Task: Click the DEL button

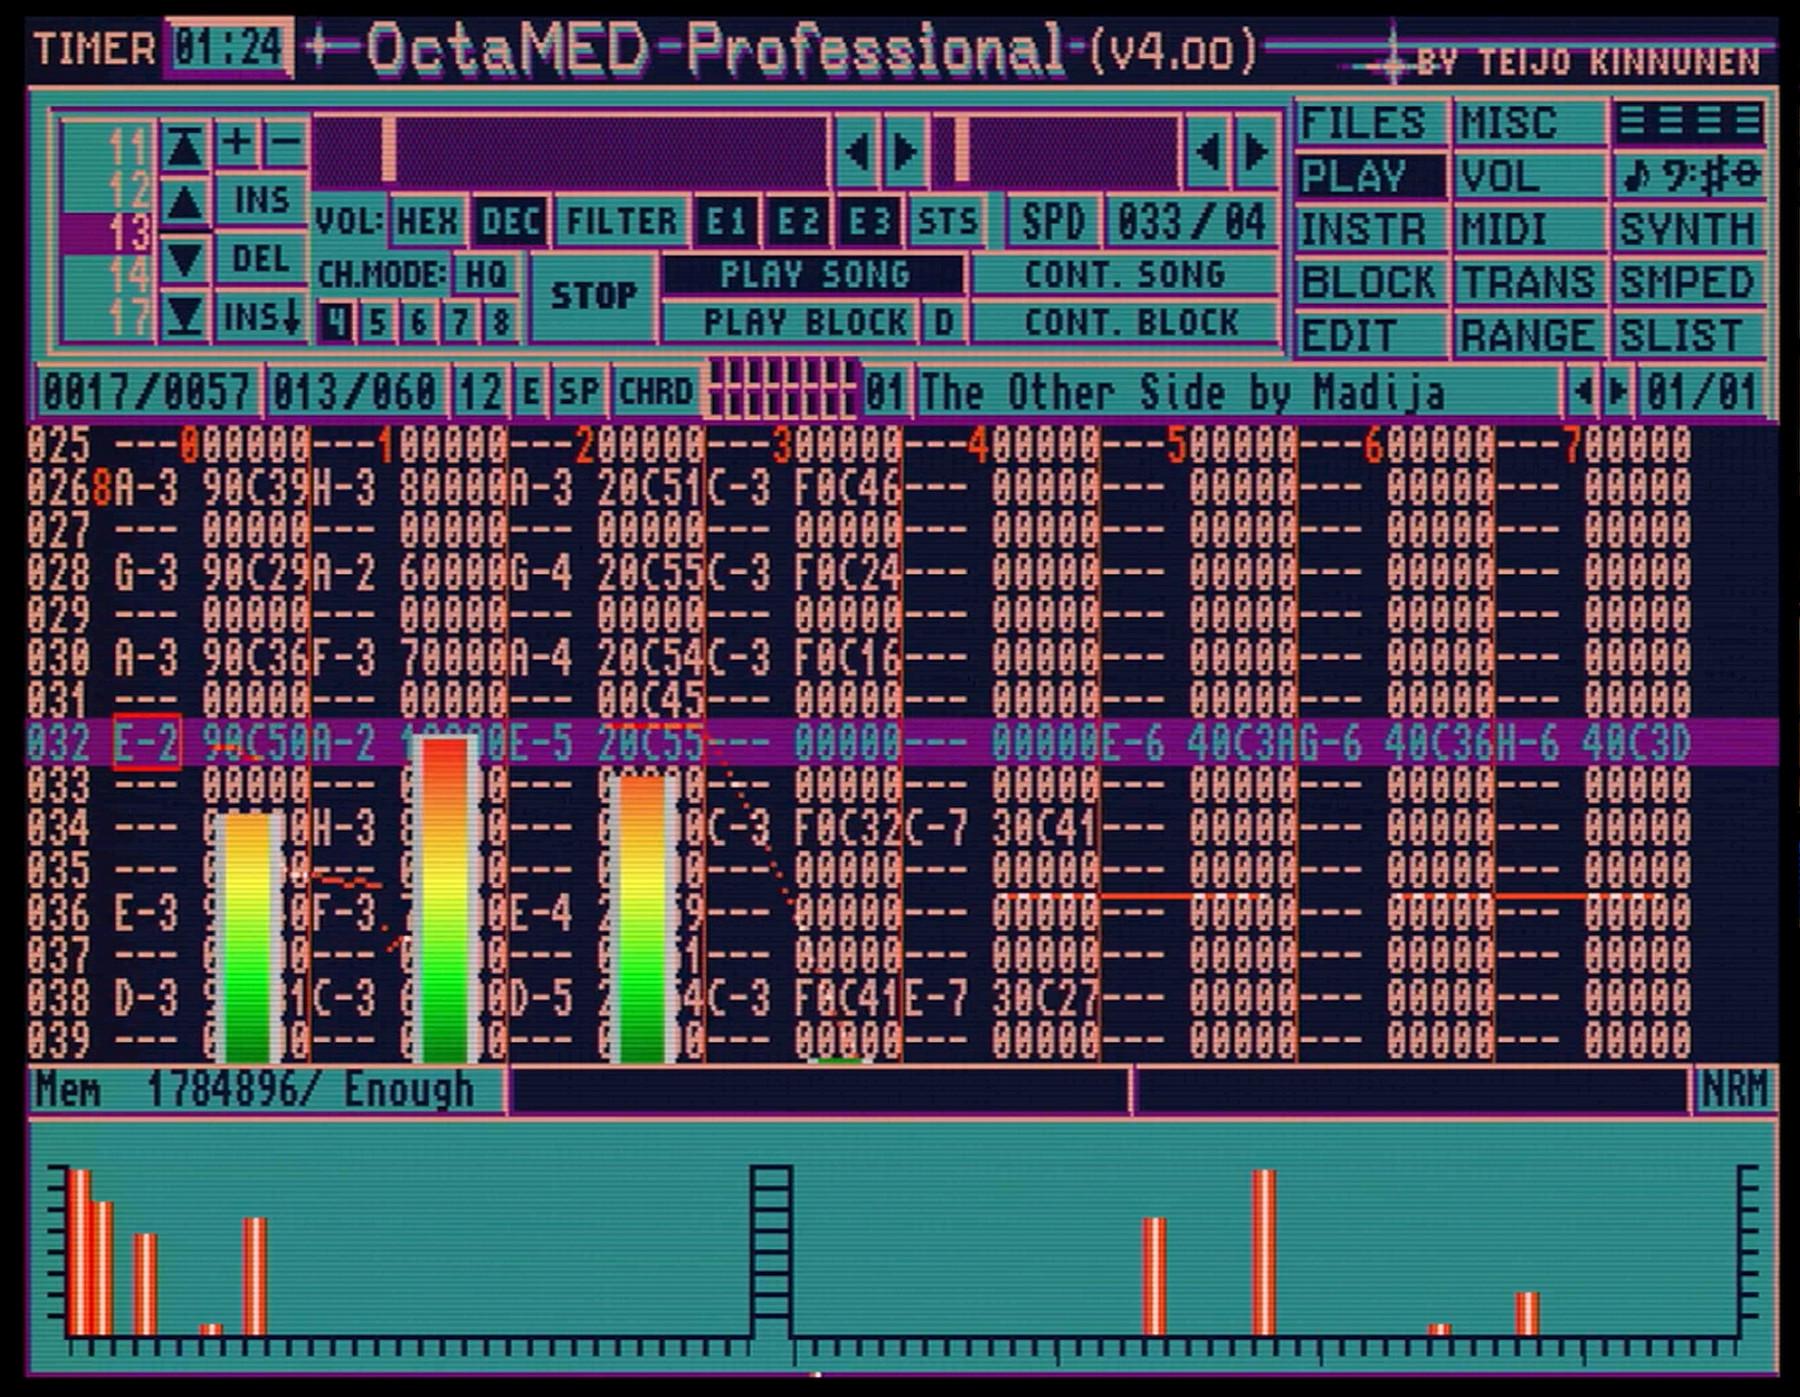Action: (x=261, y=259)
